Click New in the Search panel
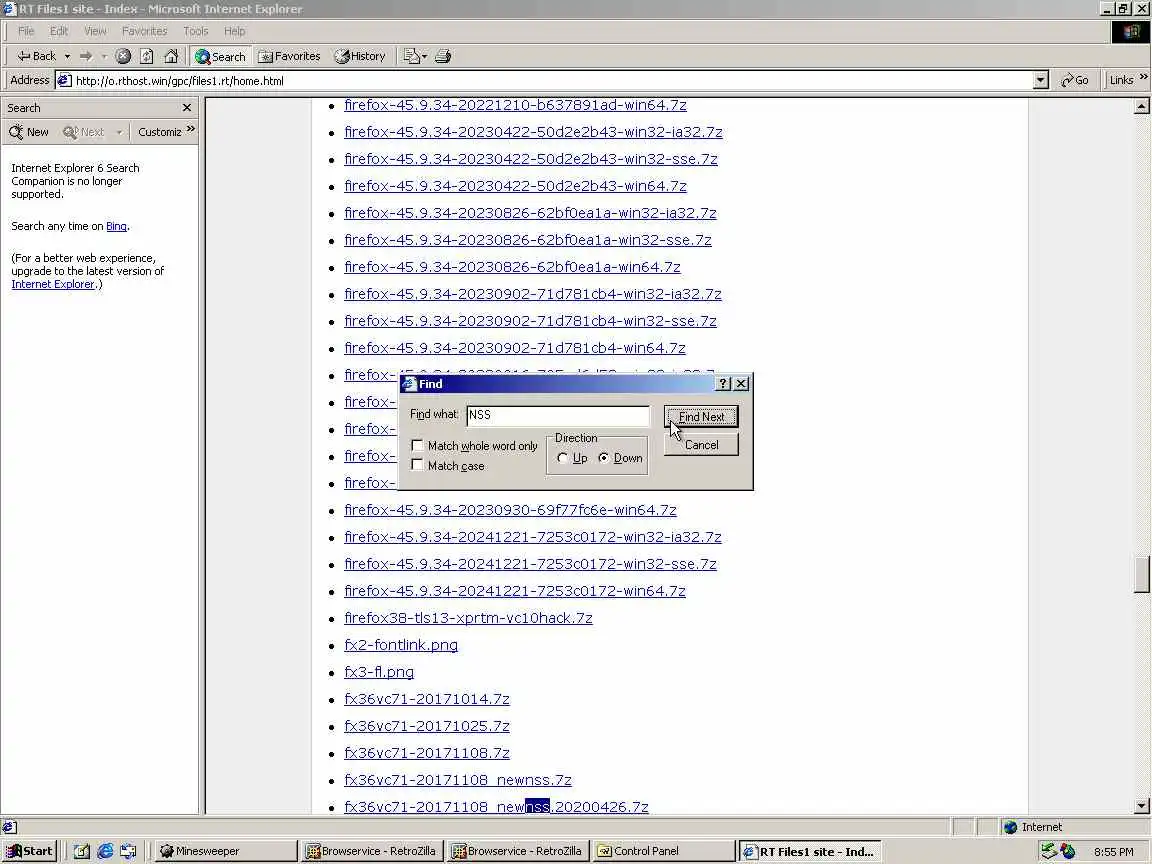 (29, 132)
